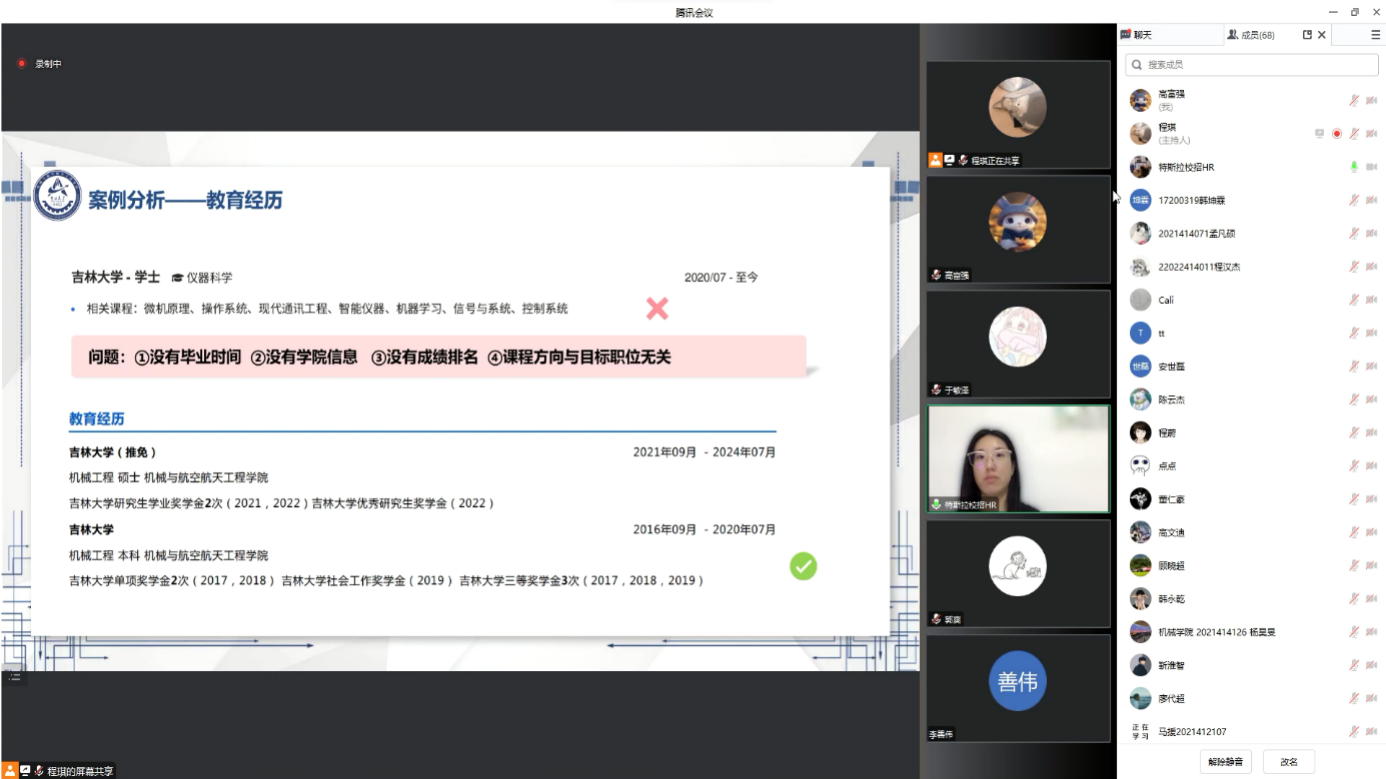The width and height of the screenshot is (1386, 779).
Task: Toggle camera icon for 特斯拉校招HR in list
Action: [1371, 167]
